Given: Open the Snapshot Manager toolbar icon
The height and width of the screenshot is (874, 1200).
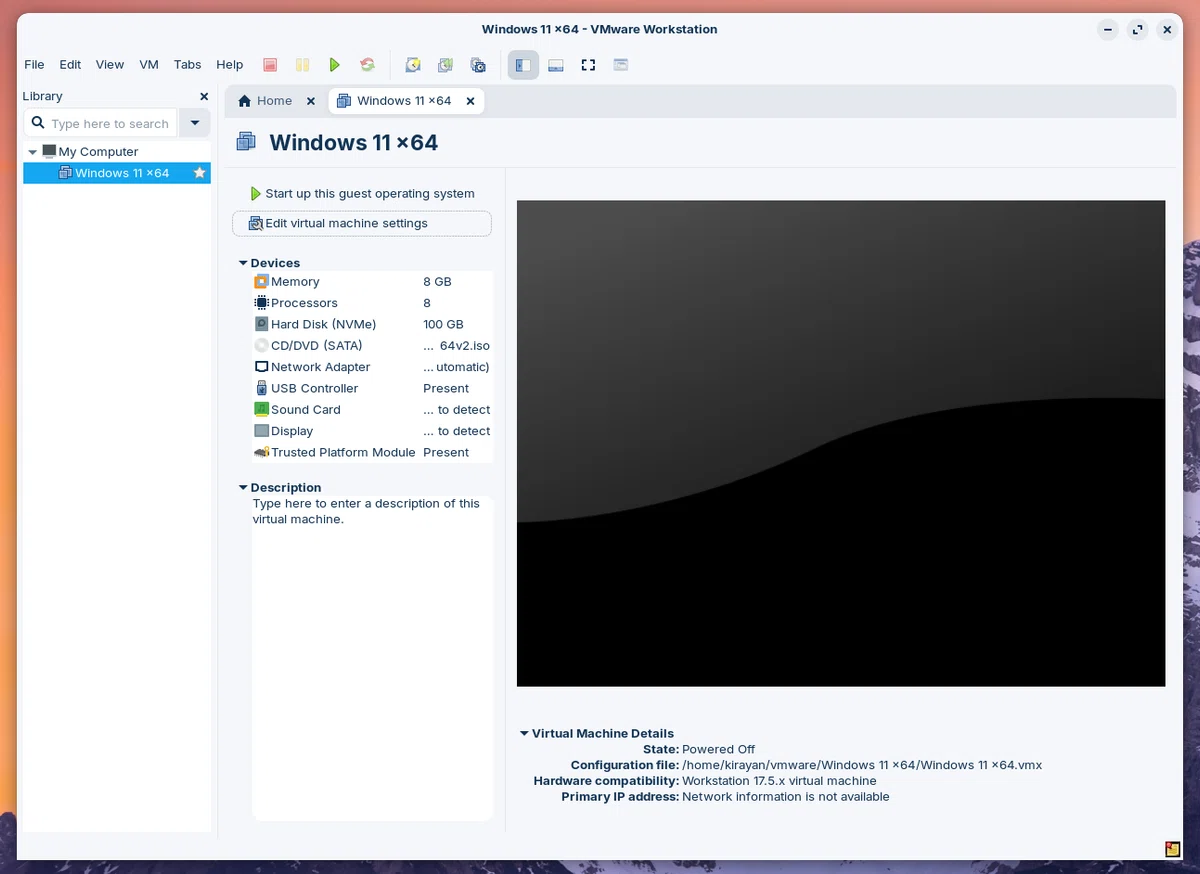Looking at the screenshot, I should pos(478,65).
